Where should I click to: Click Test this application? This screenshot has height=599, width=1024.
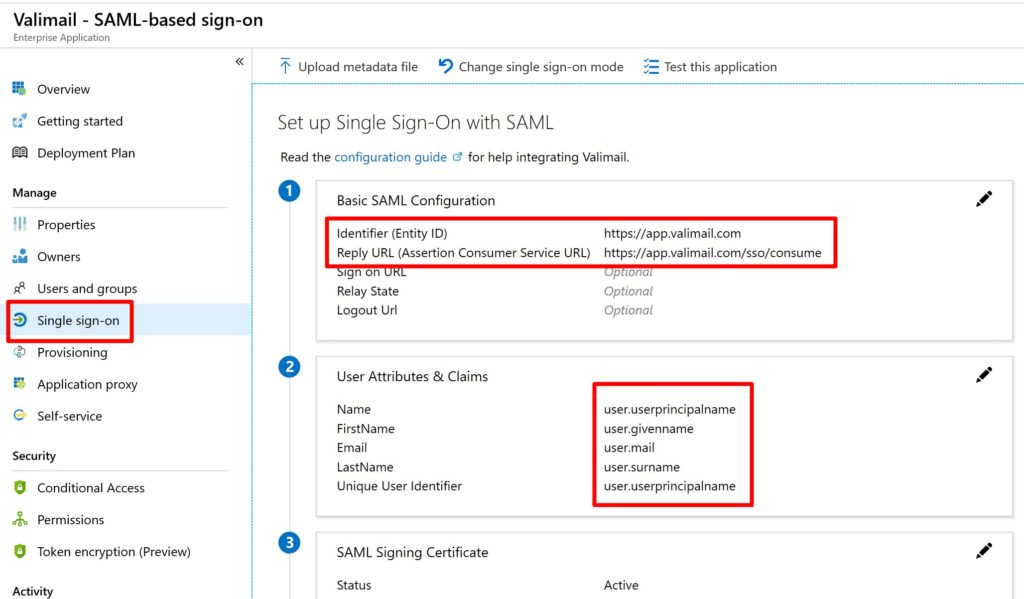[710, 67]
